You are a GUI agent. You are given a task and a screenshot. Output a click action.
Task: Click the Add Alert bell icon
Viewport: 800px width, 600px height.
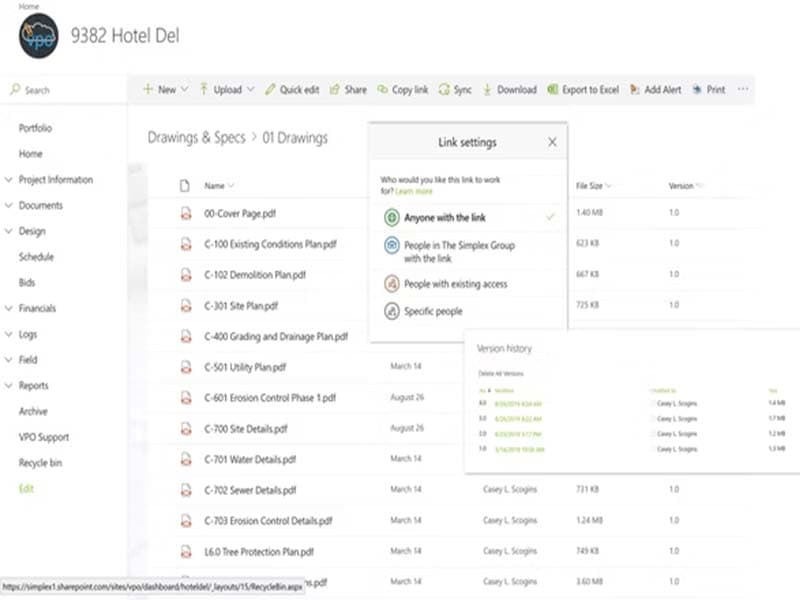[635, 90]
